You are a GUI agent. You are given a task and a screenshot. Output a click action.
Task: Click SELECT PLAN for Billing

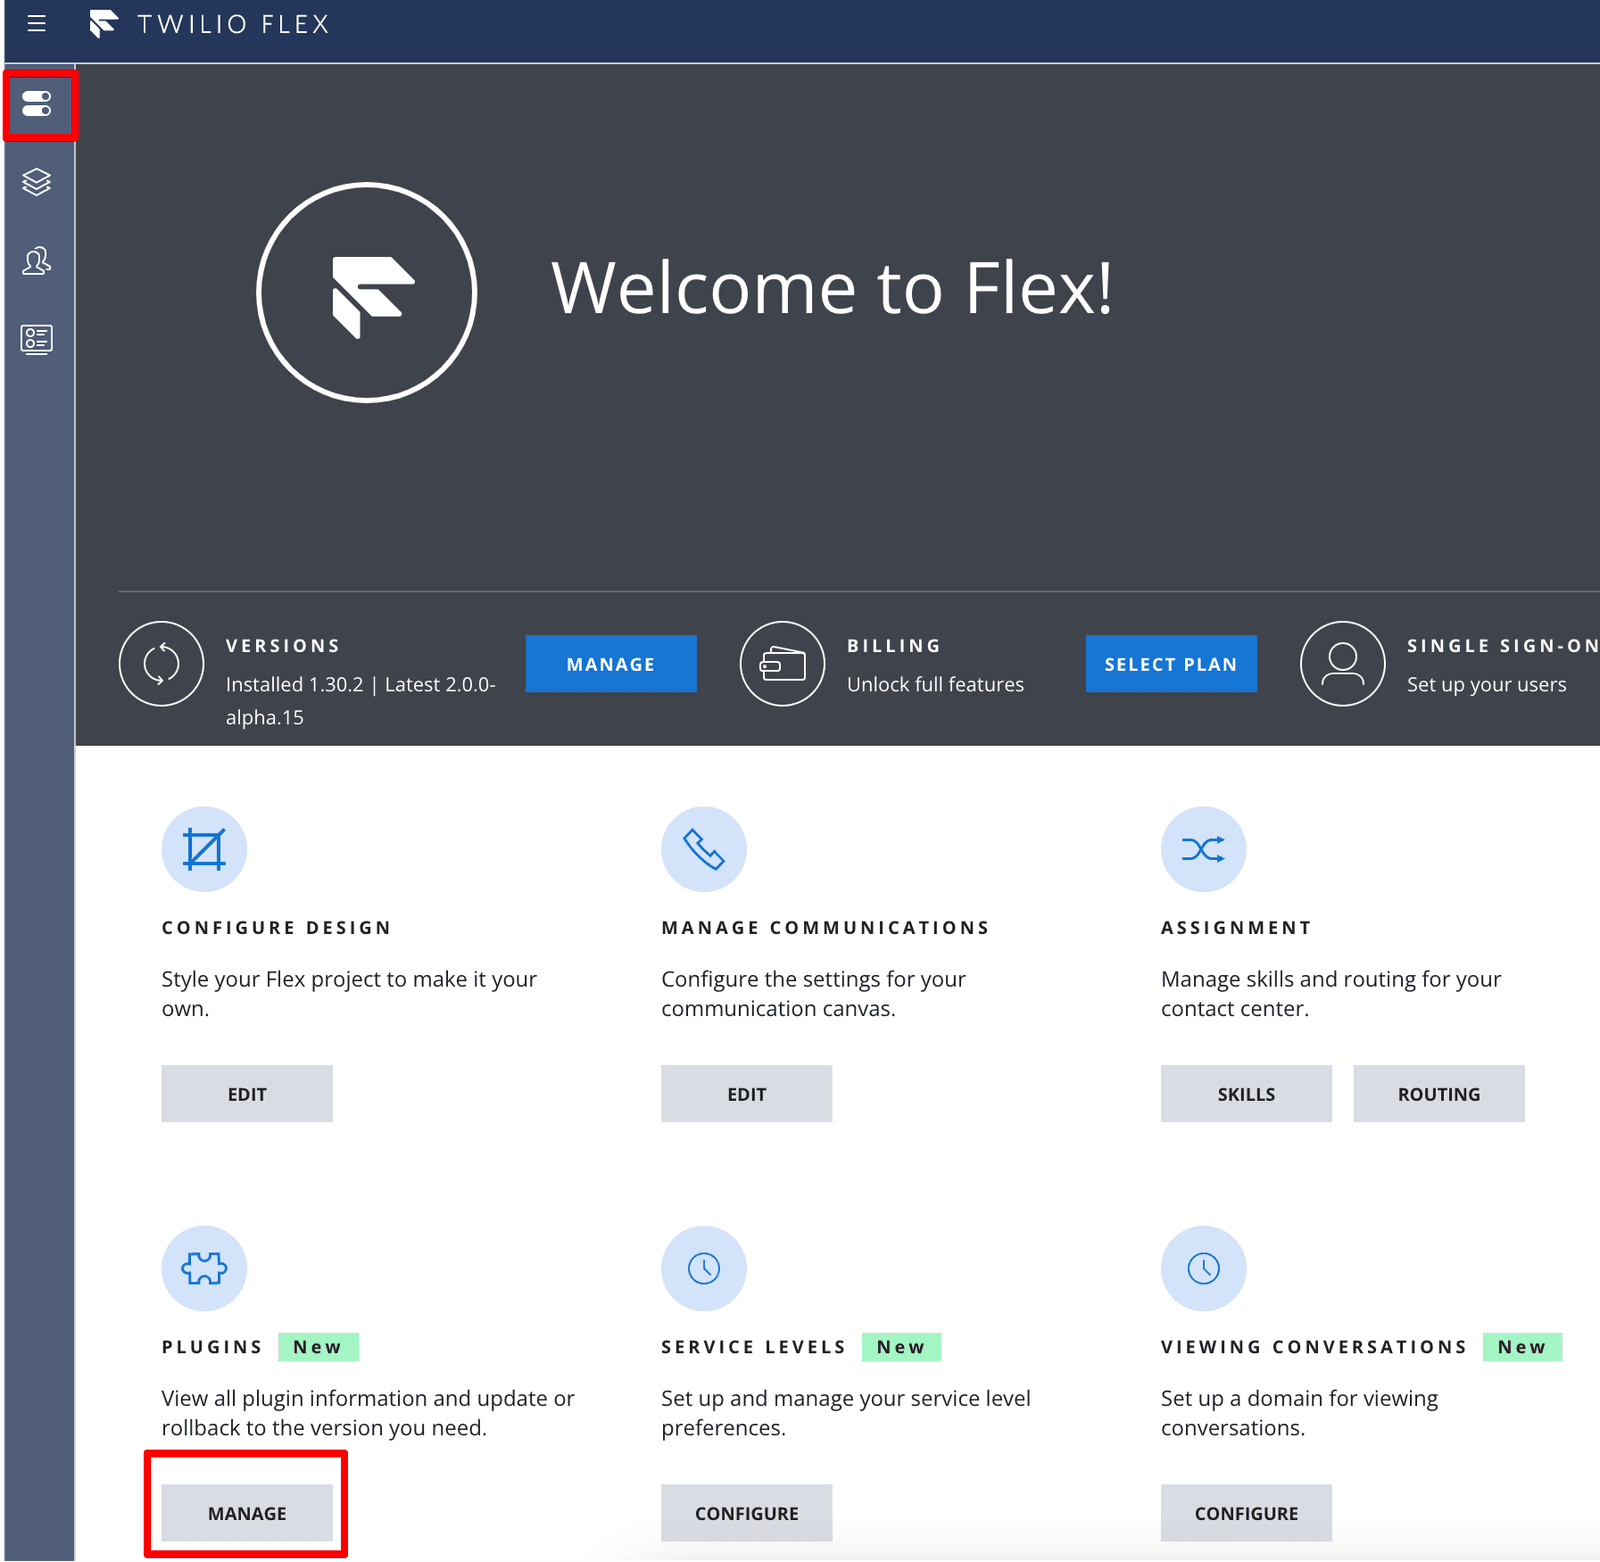[x=1170, y=663]
